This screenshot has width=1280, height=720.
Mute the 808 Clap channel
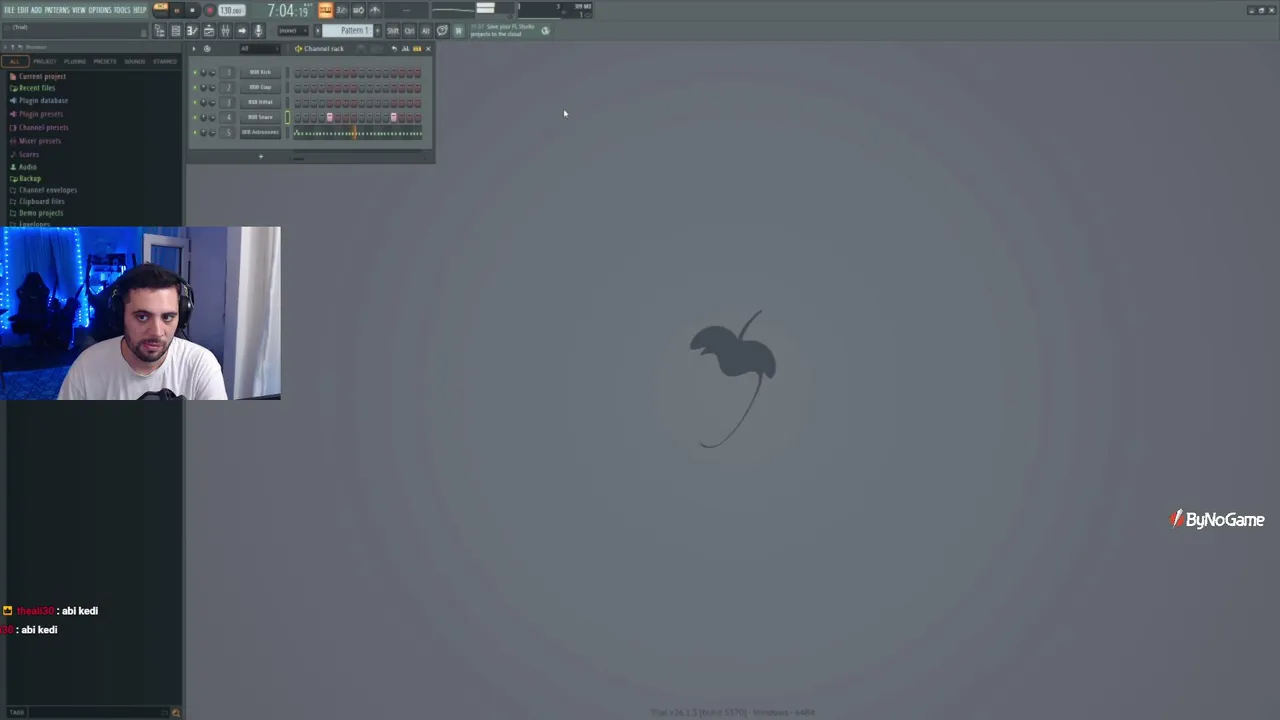tap(195, 87)
